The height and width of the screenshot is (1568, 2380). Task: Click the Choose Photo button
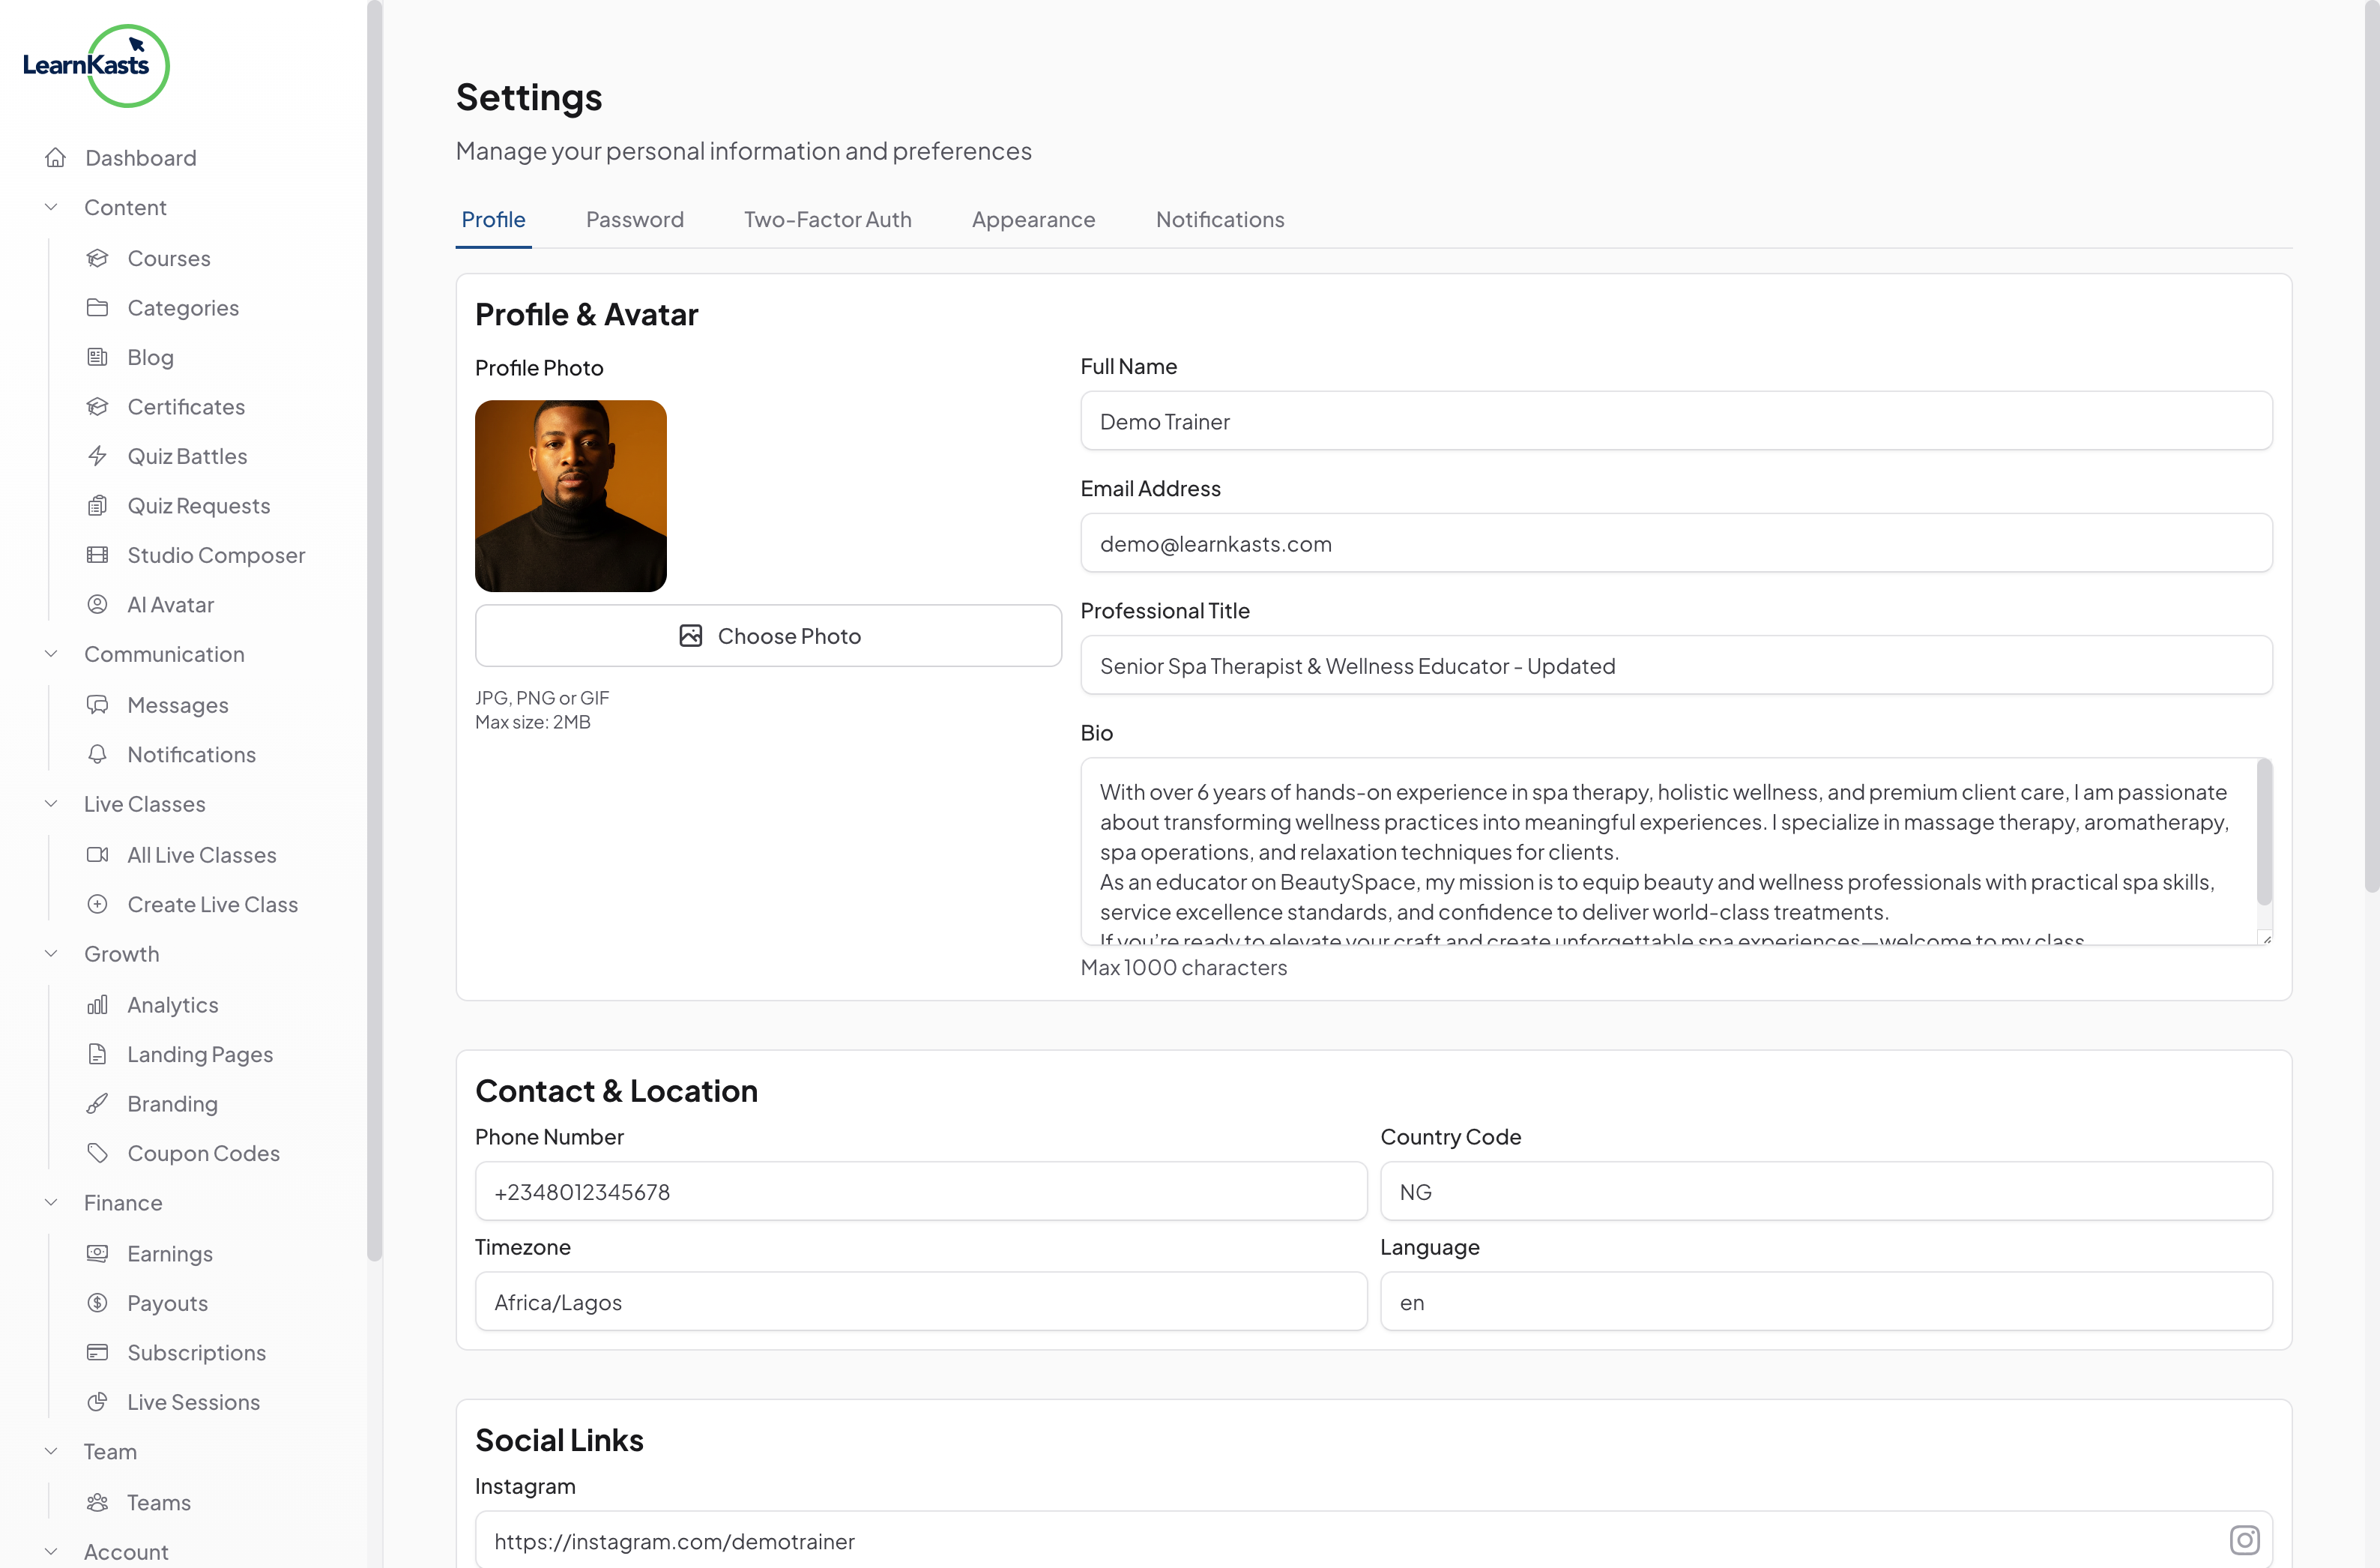pos(768,635)
